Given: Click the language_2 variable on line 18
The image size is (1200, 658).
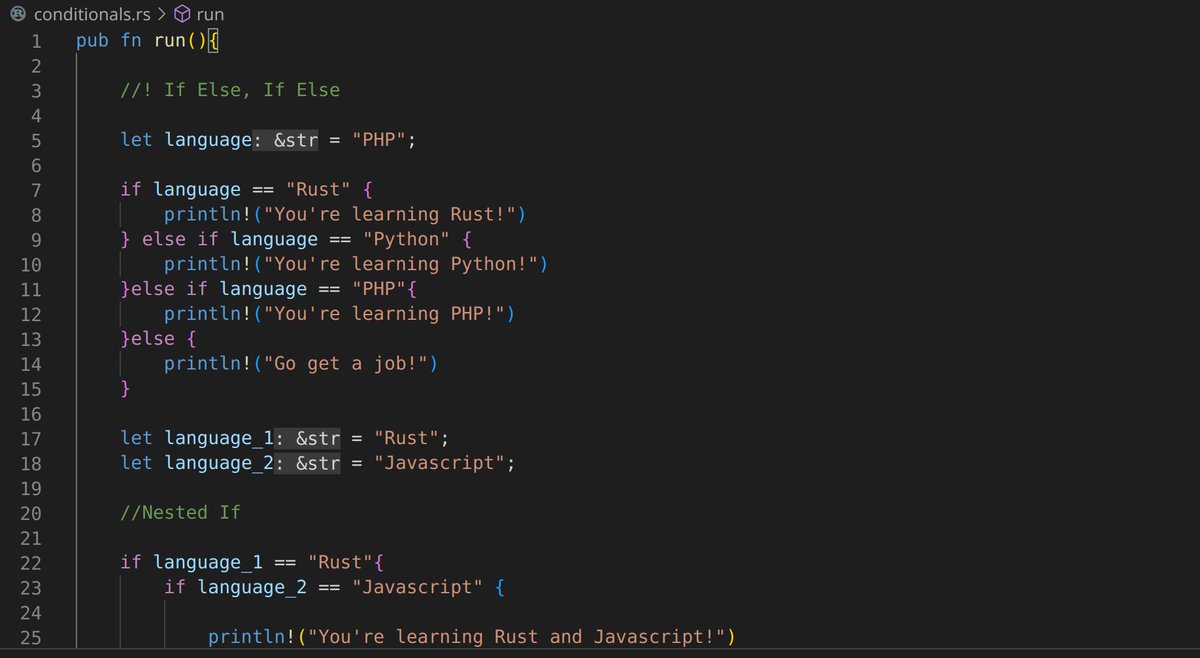Looking at the screenshot, I should click(x=219, y=463).
